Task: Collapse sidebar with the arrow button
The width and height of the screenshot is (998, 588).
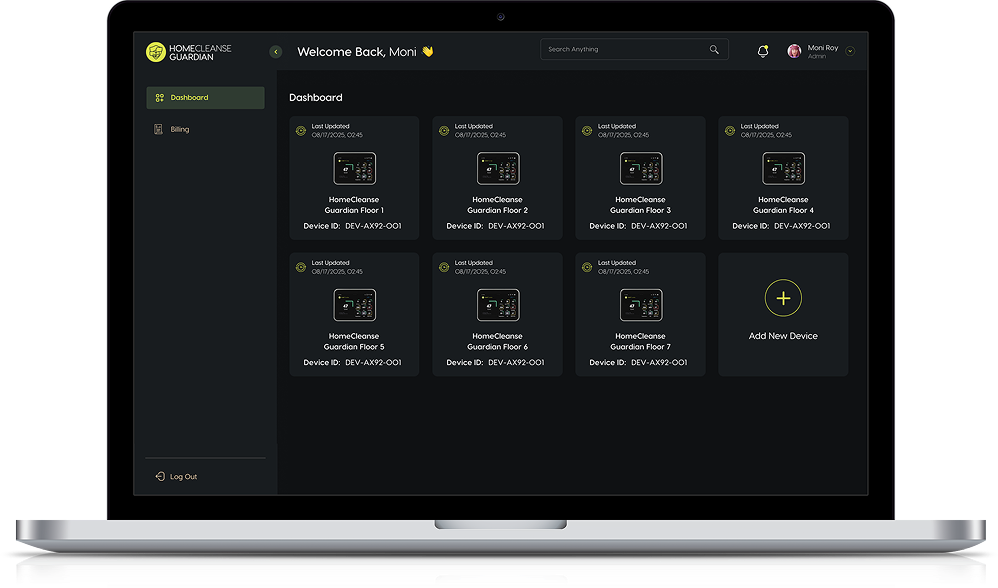Action: (276, 52)
